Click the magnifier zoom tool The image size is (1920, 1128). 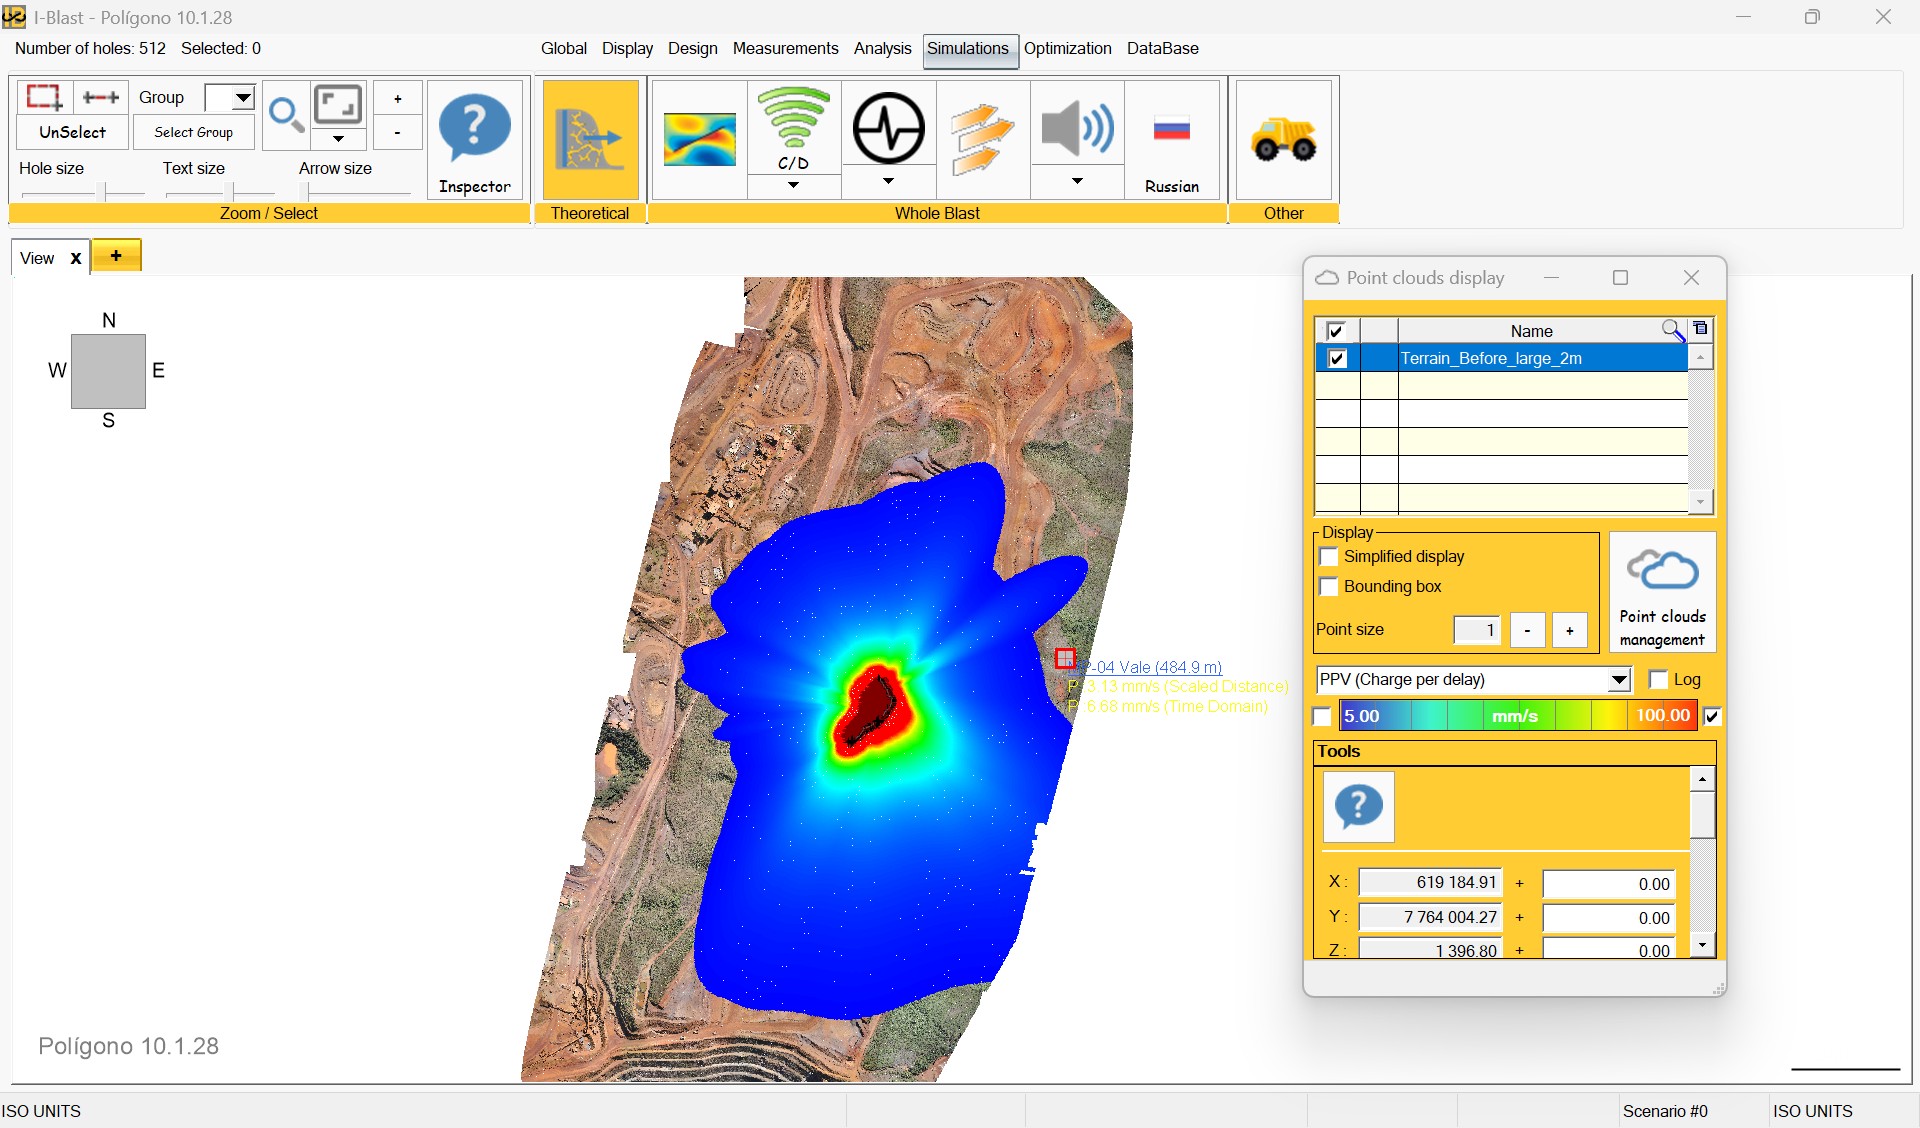pyautogui.click(x=286, y=115)
